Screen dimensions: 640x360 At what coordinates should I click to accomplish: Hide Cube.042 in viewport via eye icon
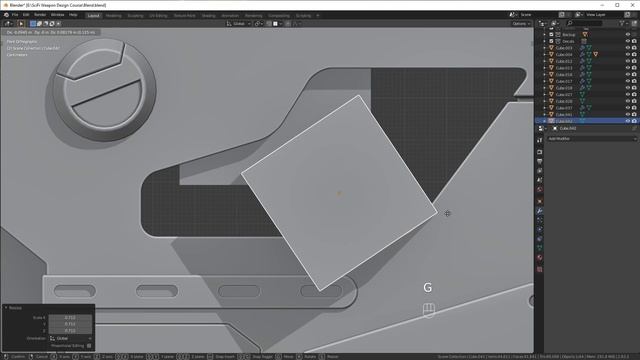[x=628, y=121]
